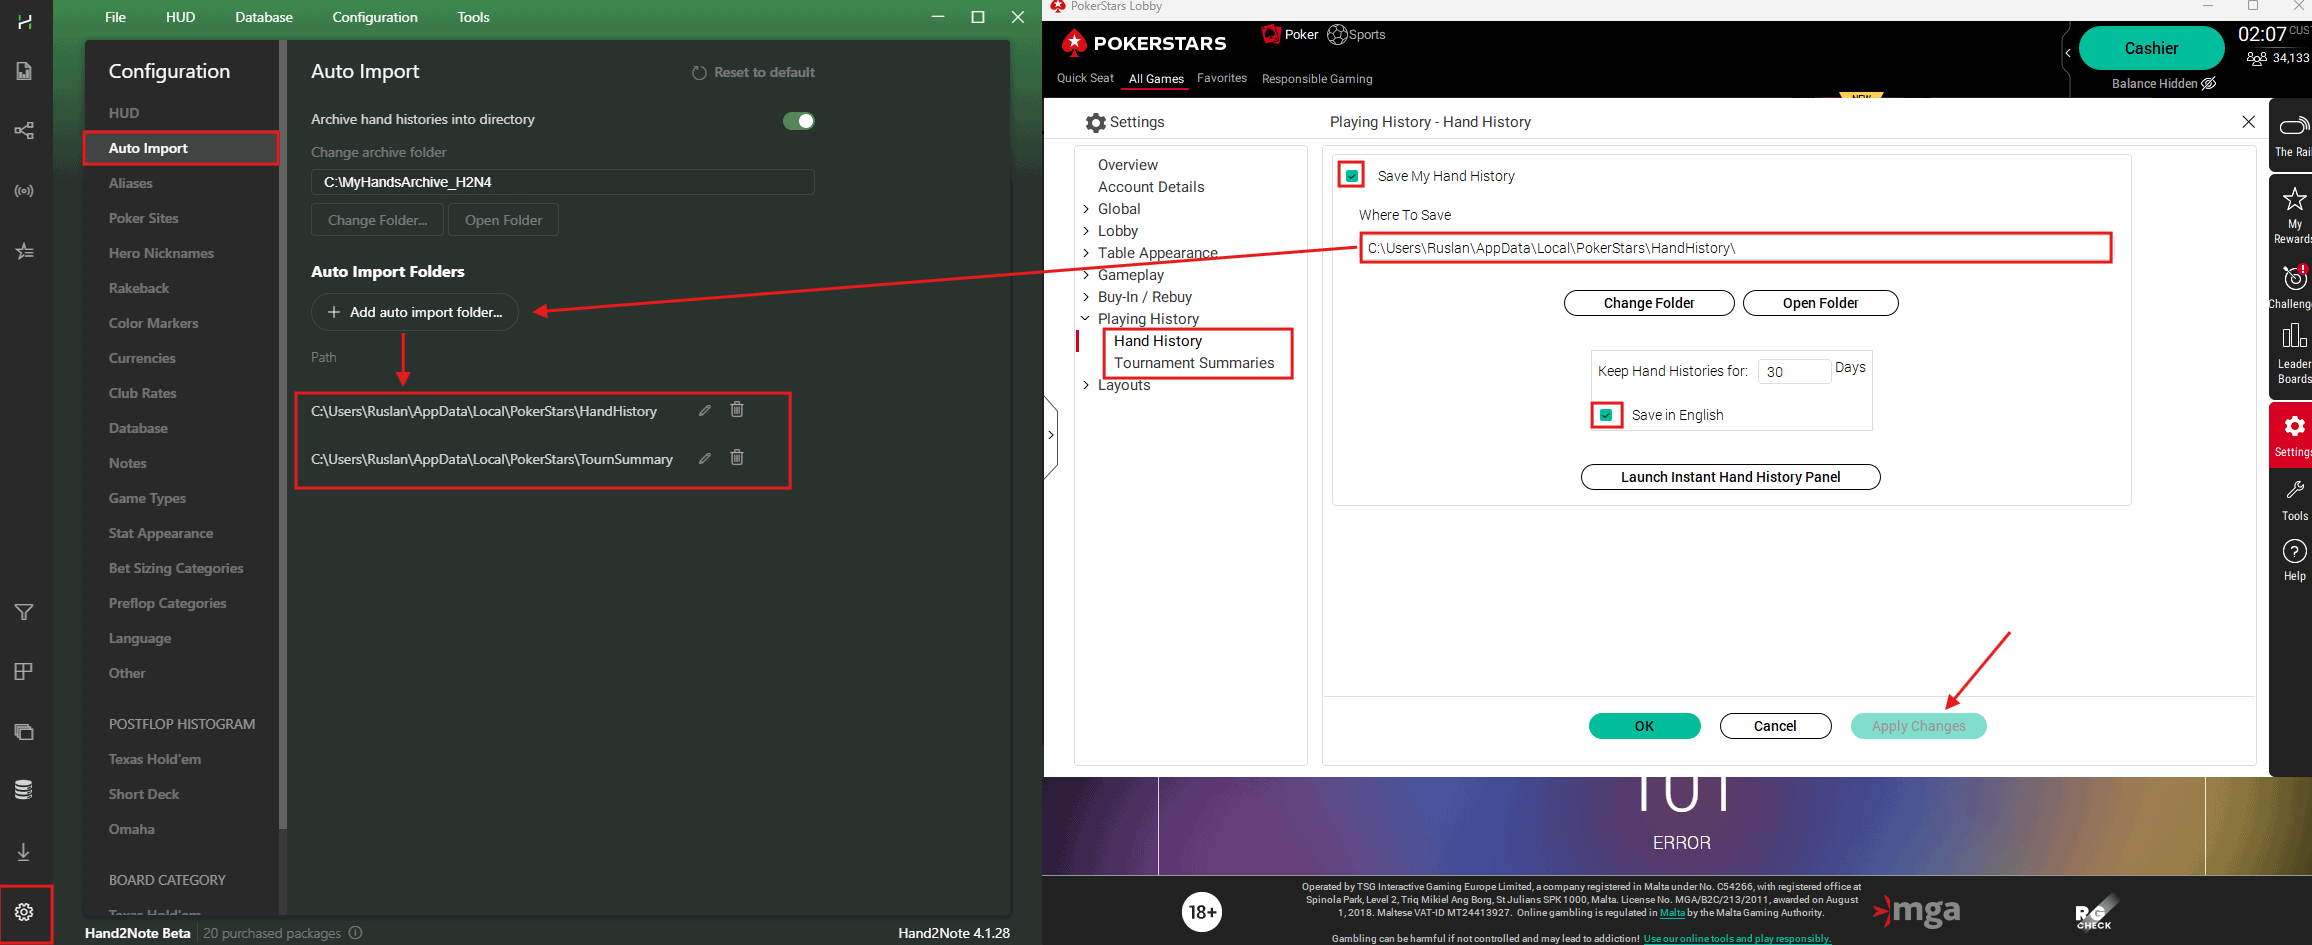Click Add auto import folder button

pyautogui.click(x=414, y=312)
